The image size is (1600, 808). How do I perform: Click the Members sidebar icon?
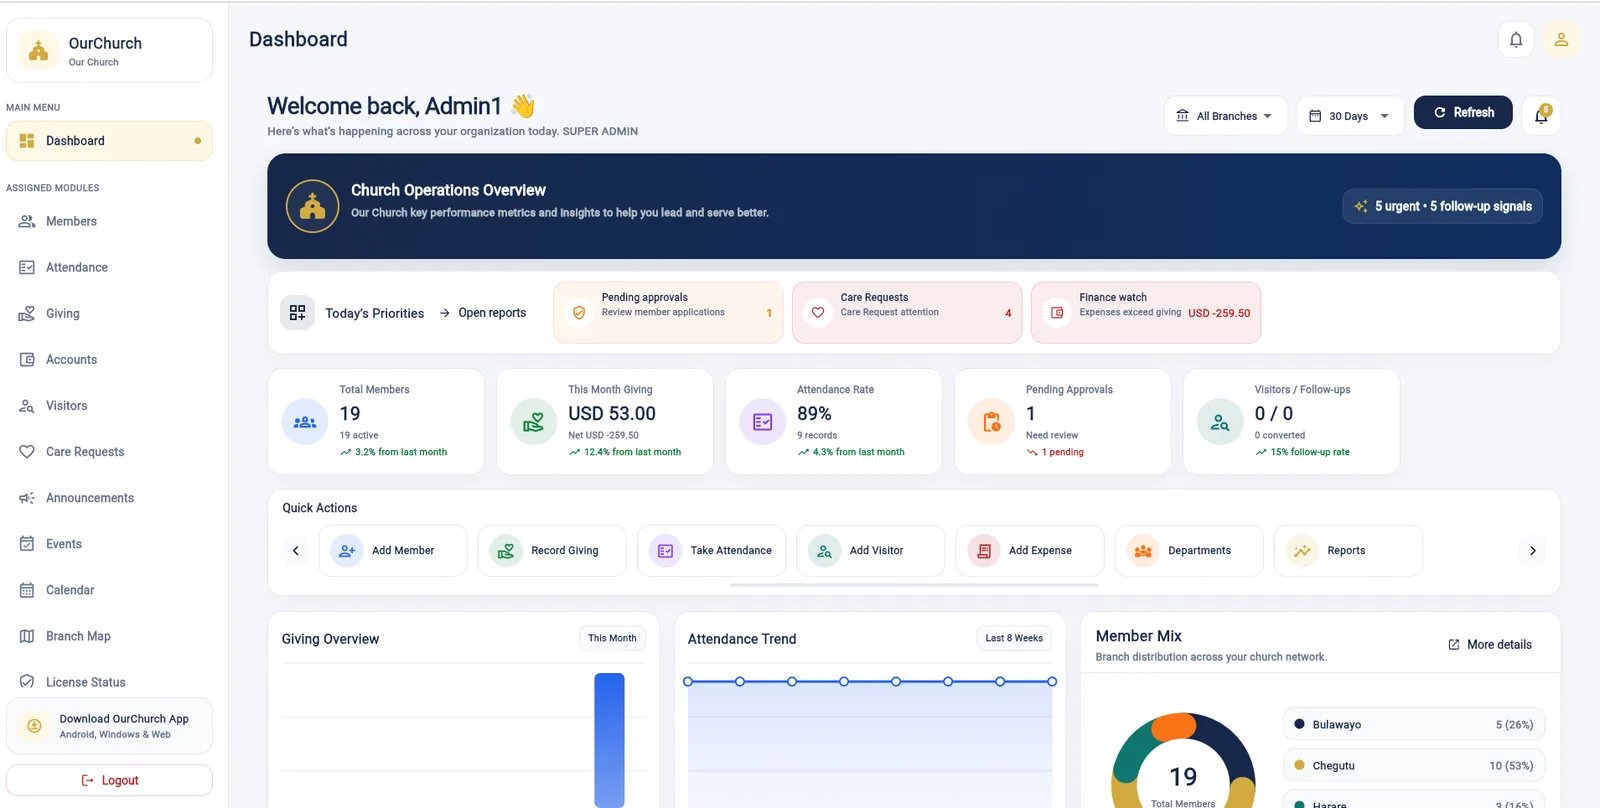(27, 221)
